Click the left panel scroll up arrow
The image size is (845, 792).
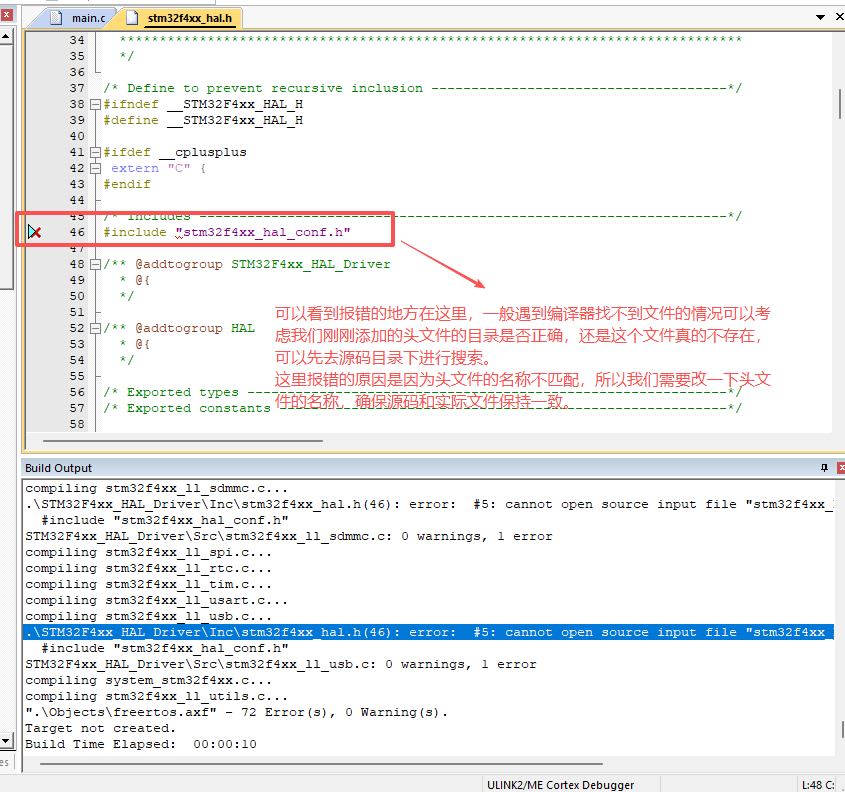6,37
